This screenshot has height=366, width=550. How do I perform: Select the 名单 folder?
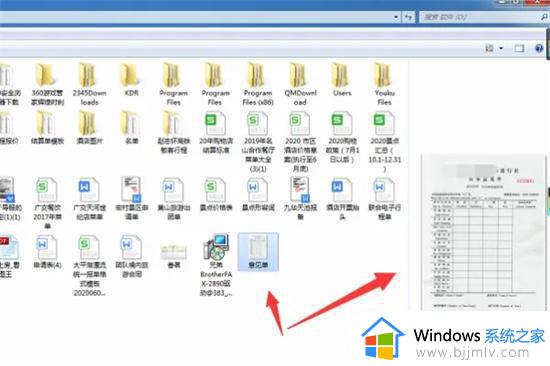[131, 128]
